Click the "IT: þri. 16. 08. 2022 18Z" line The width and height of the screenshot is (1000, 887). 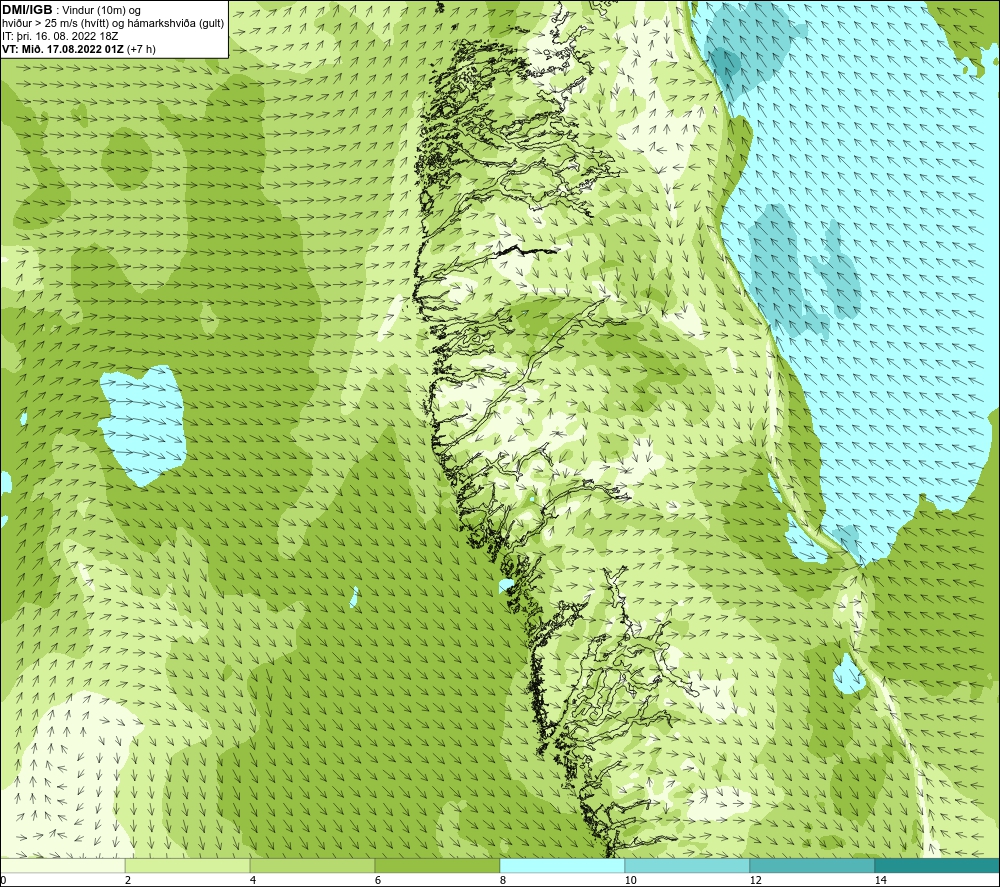point(61,36)
